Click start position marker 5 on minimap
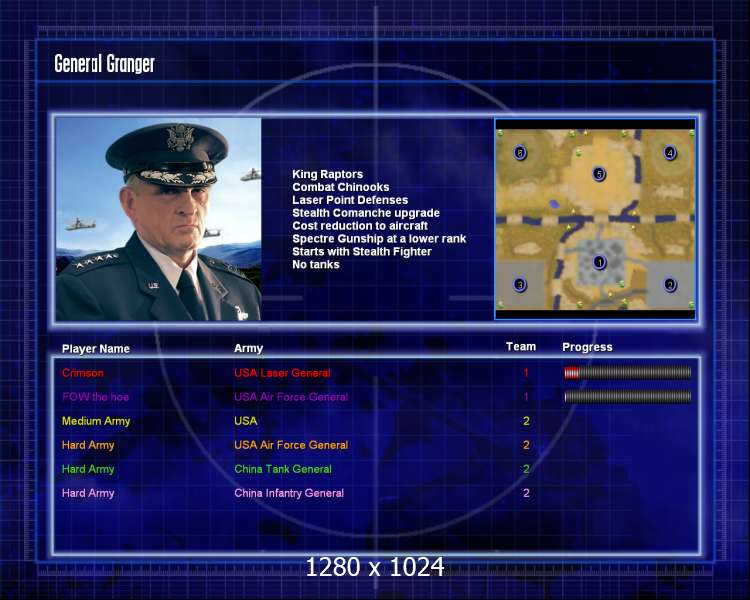The width and height of the screenshot is (750, 600). [x=599, y=174]
